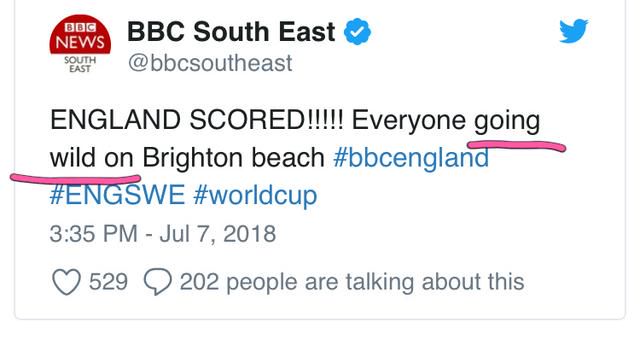Image resolution: width=640 pixels, height=363 pixels.
Task: Click the SOUTH EAST label under the logo
Action: 80,64
